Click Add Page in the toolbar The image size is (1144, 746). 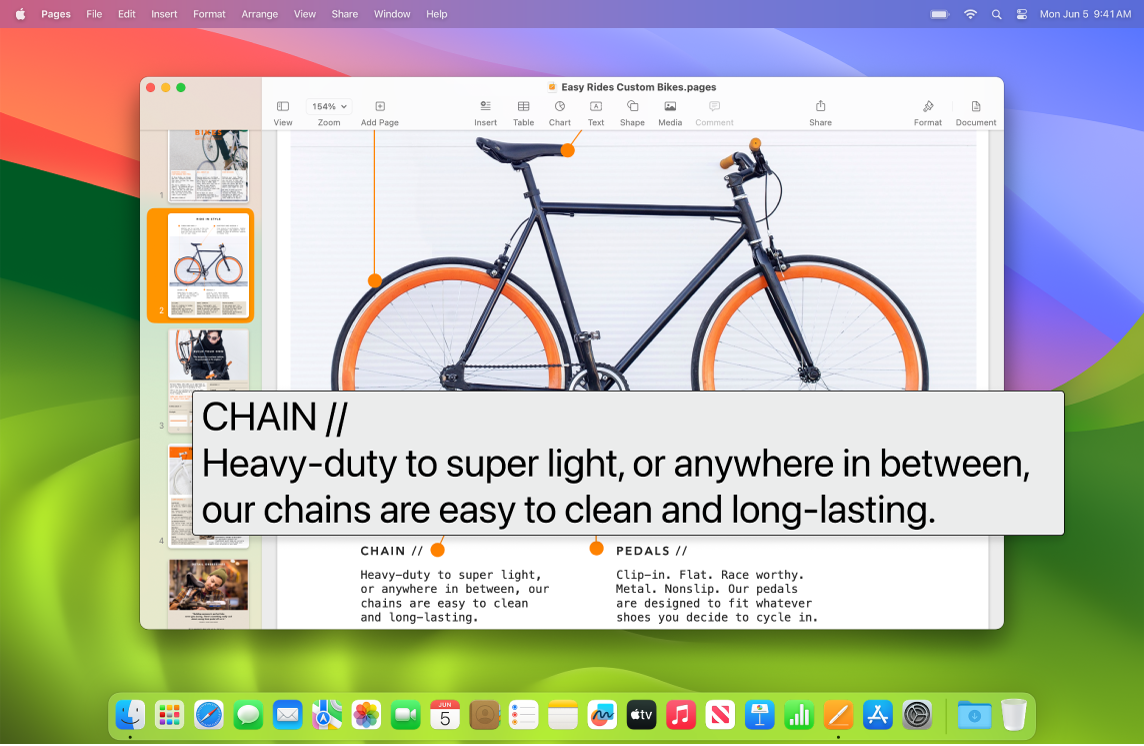(379, 110)
